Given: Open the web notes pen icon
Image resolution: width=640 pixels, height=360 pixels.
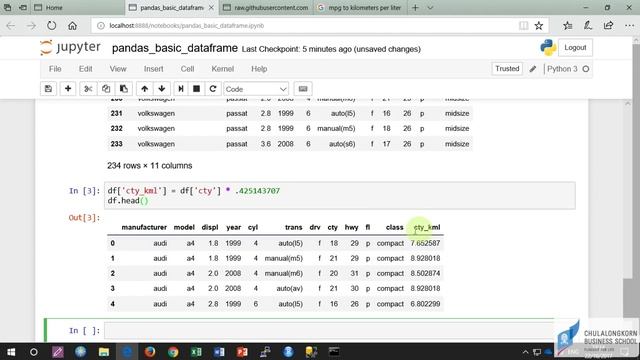Looking at the screenshot, I should (588, 26).
